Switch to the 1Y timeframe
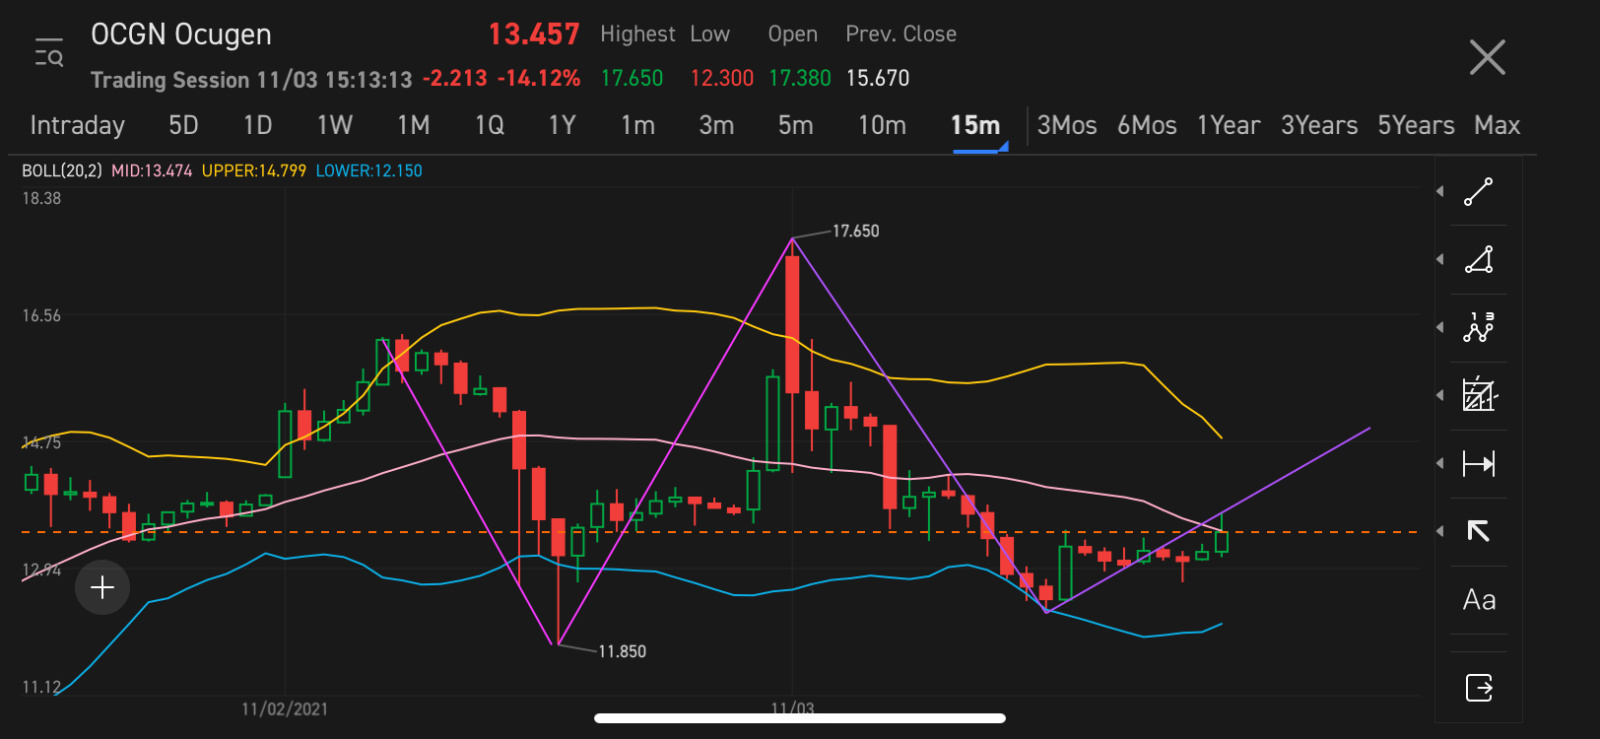Viewport: 1600px width, 739px height. (562, 125)
